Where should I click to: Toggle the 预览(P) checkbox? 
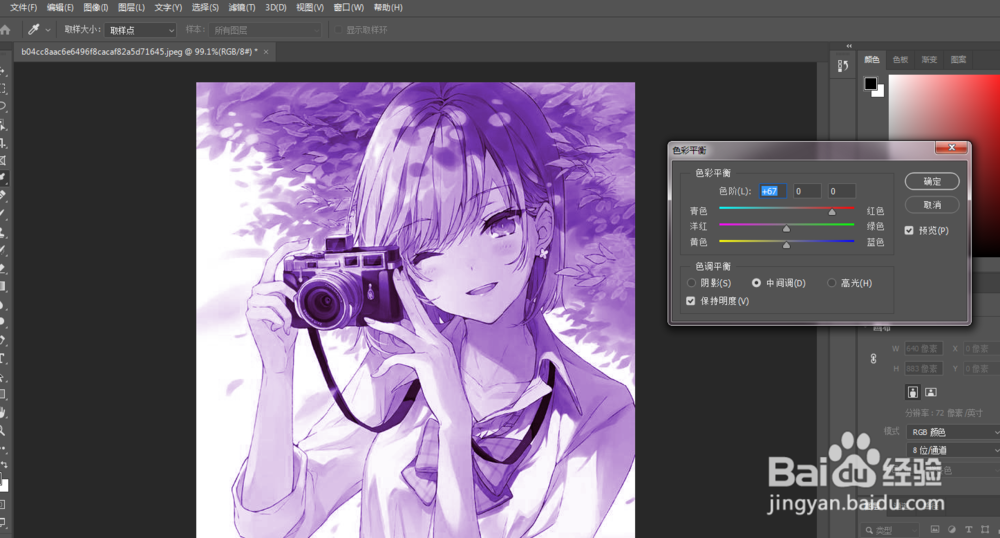909,231
